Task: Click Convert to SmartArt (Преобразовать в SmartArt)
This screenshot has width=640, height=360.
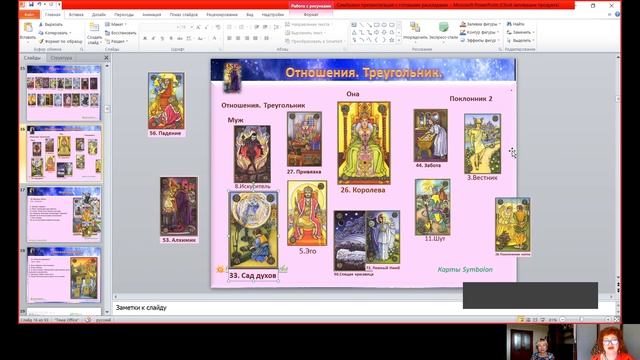Action: [x=314, y=41]
